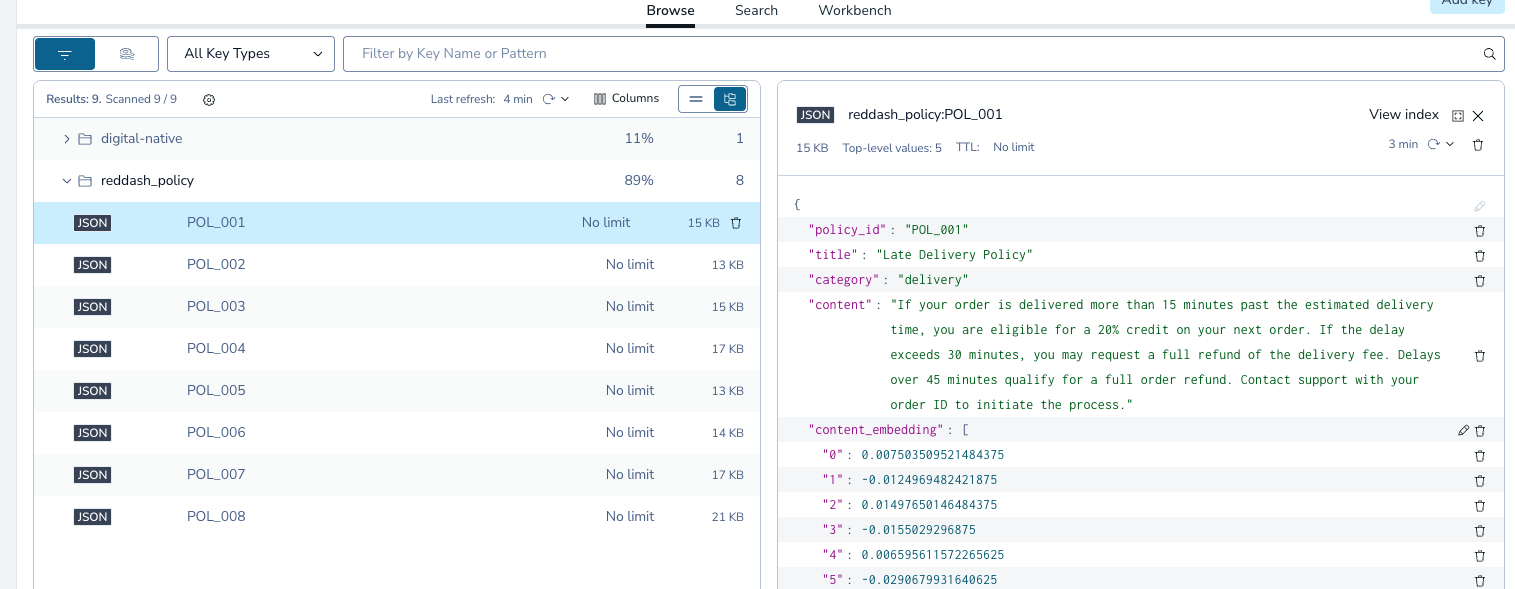Click the View index link

(x=1404, y=115)
